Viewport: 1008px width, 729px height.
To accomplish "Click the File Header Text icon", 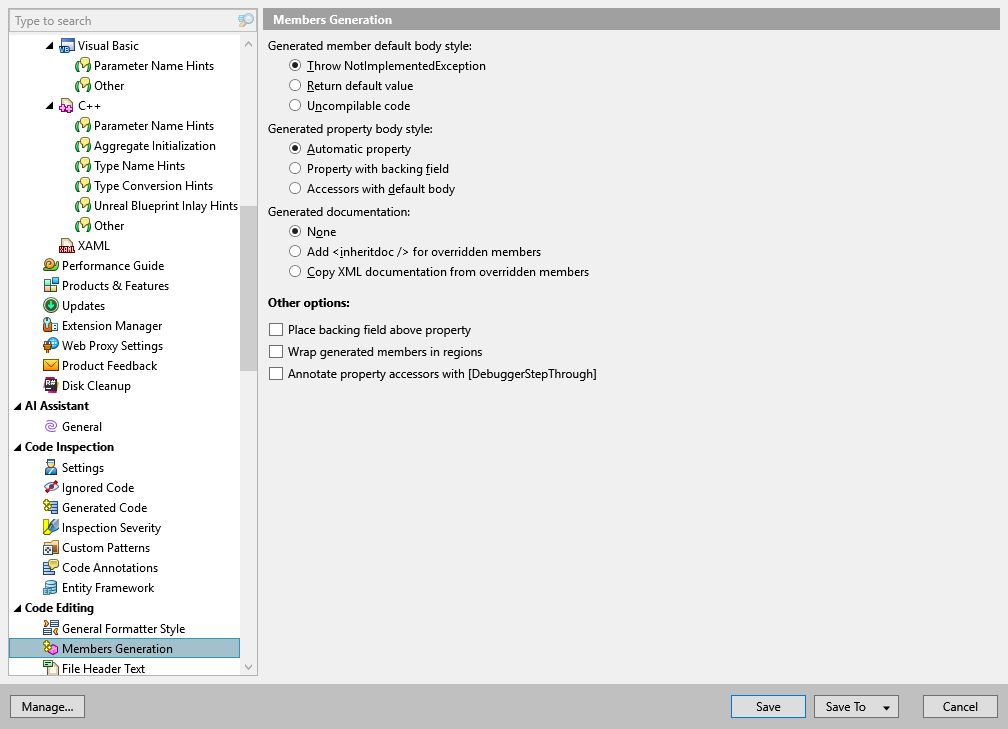I will [x=51, y=667].
